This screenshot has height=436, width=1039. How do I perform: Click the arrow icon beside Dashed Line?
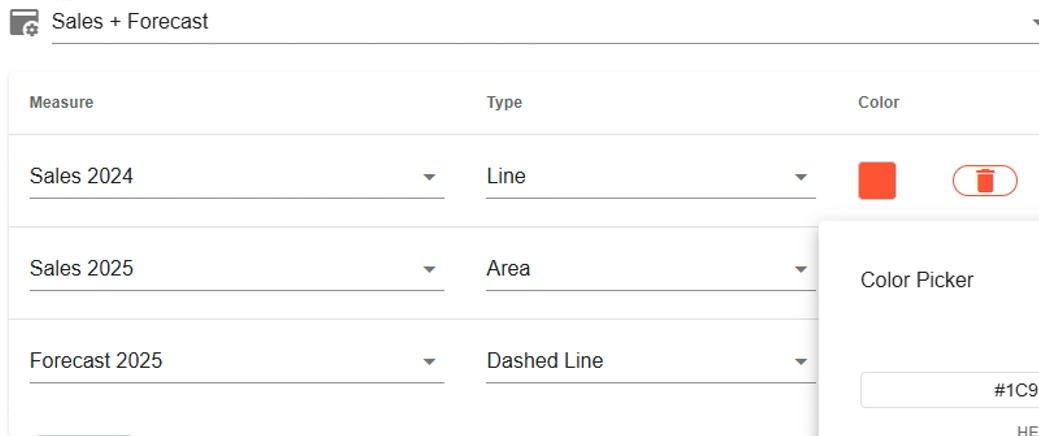[800, 362]
